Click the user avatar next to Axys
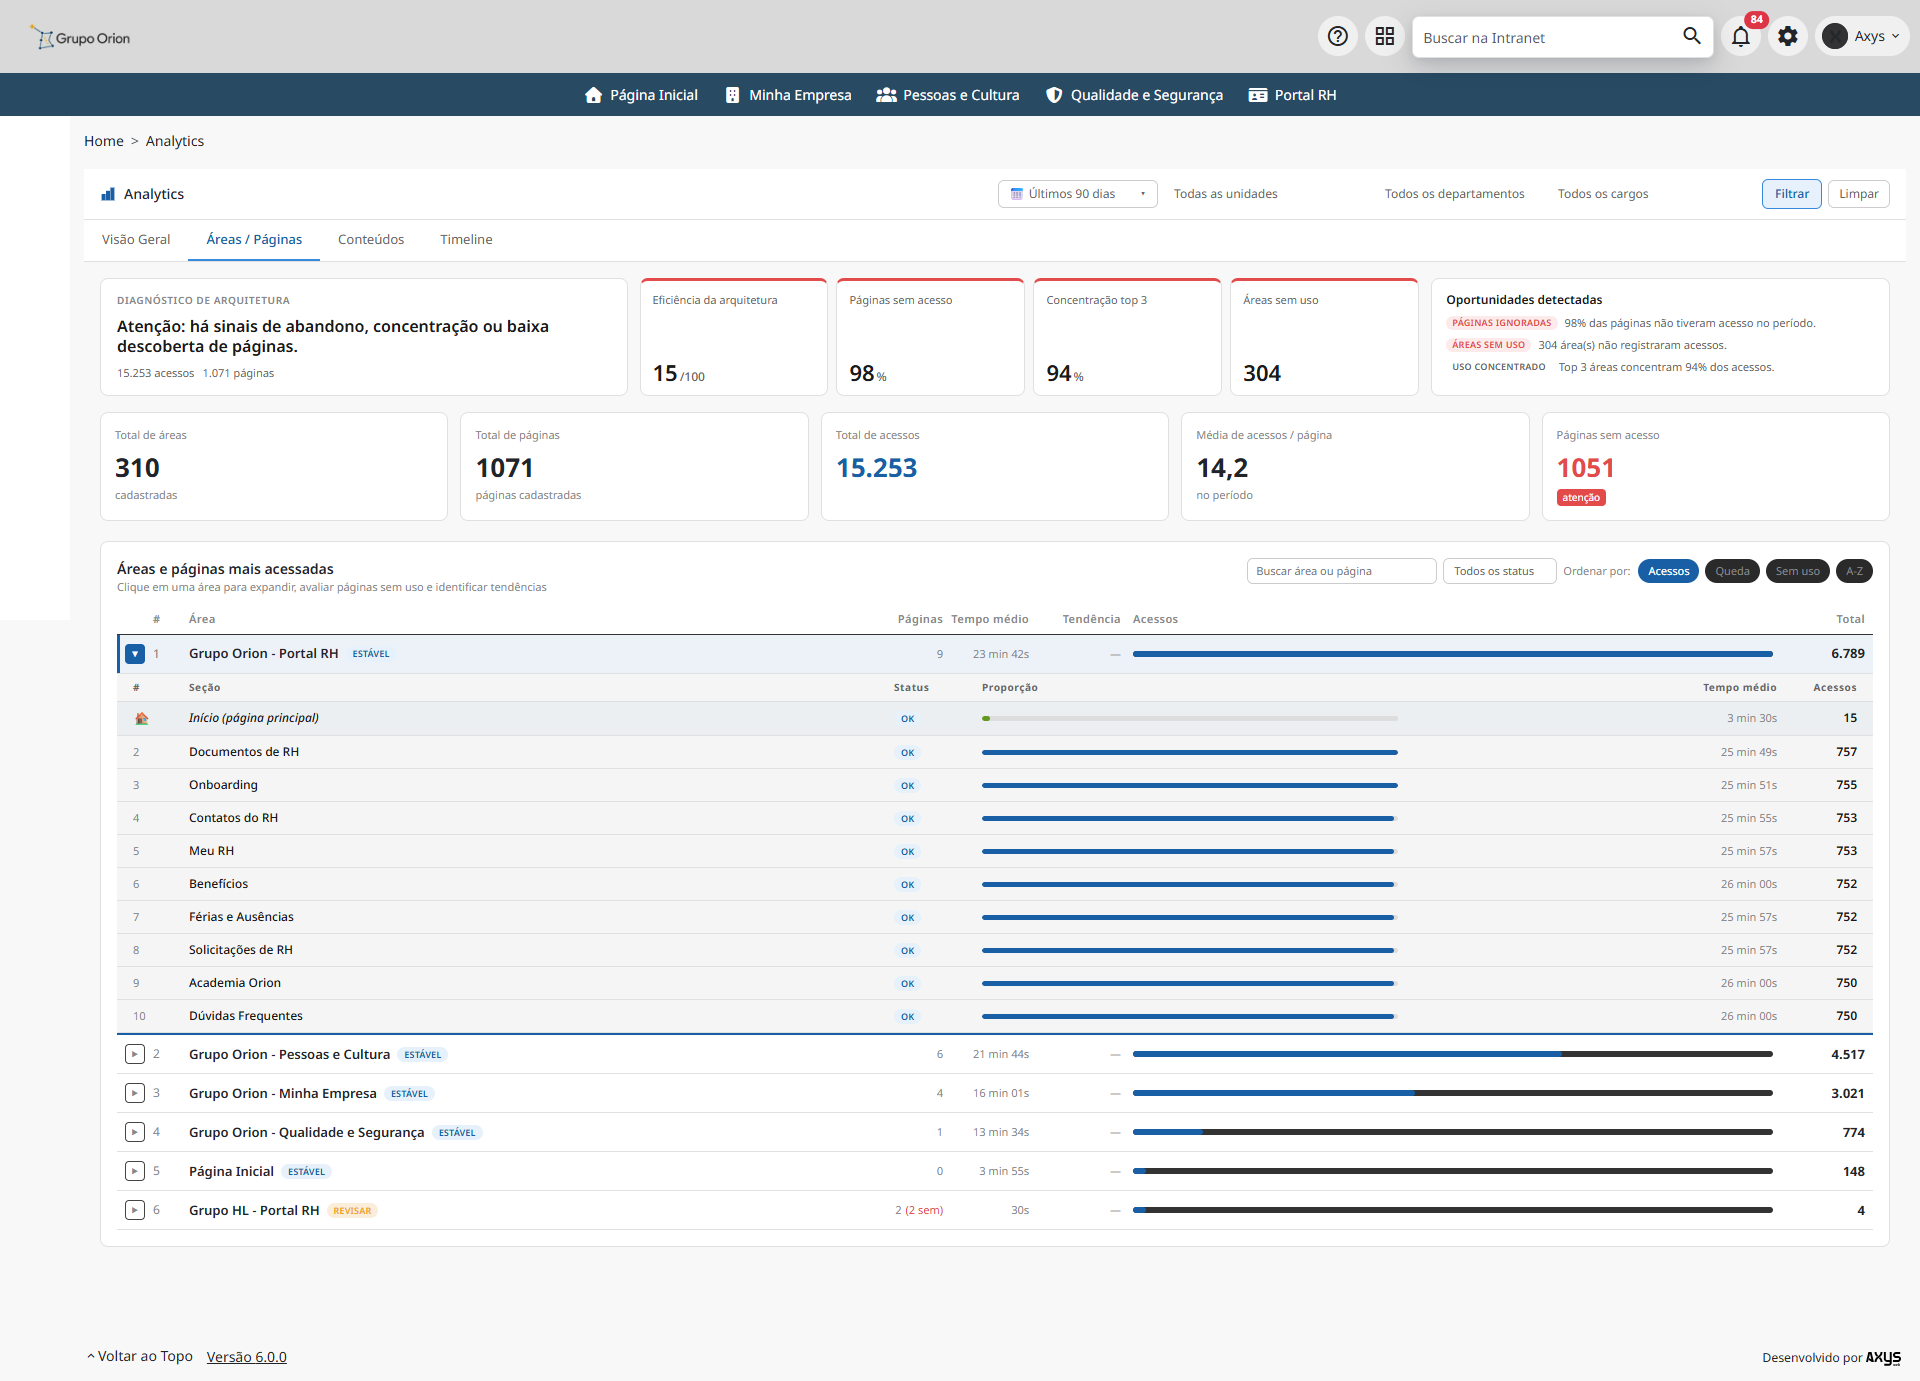This screenshot has width=1920, height=1381. coord(1835,37)
